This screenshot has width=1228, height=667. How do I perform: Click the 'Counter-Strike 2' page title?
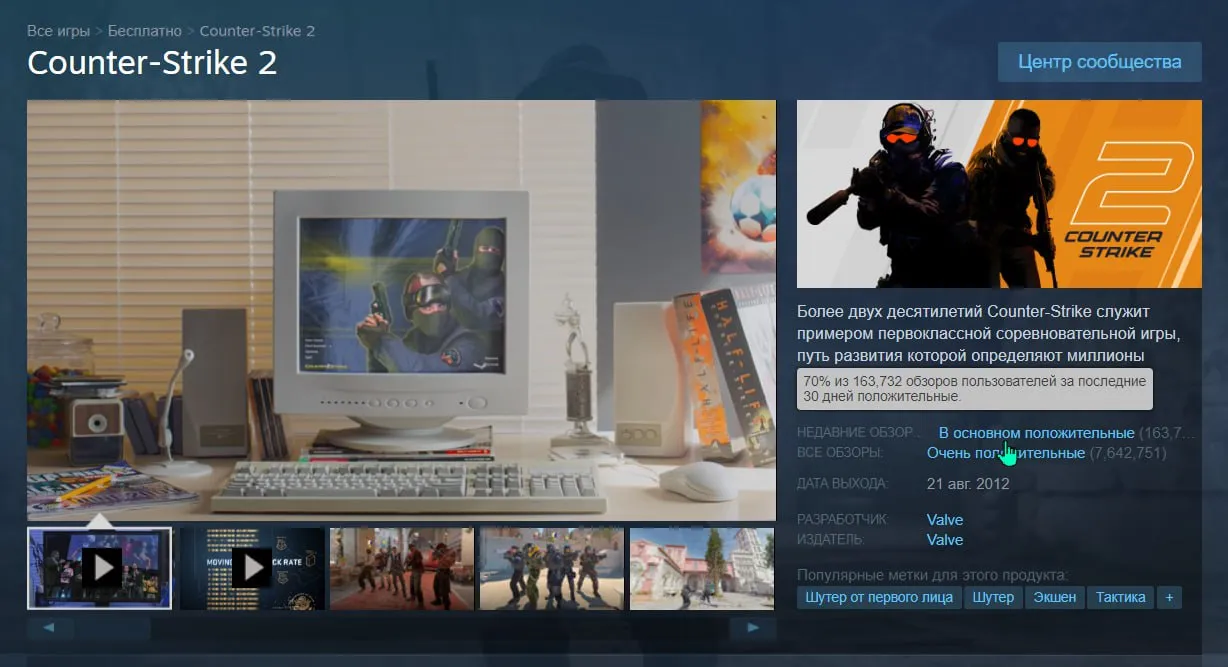coord(152,63)
